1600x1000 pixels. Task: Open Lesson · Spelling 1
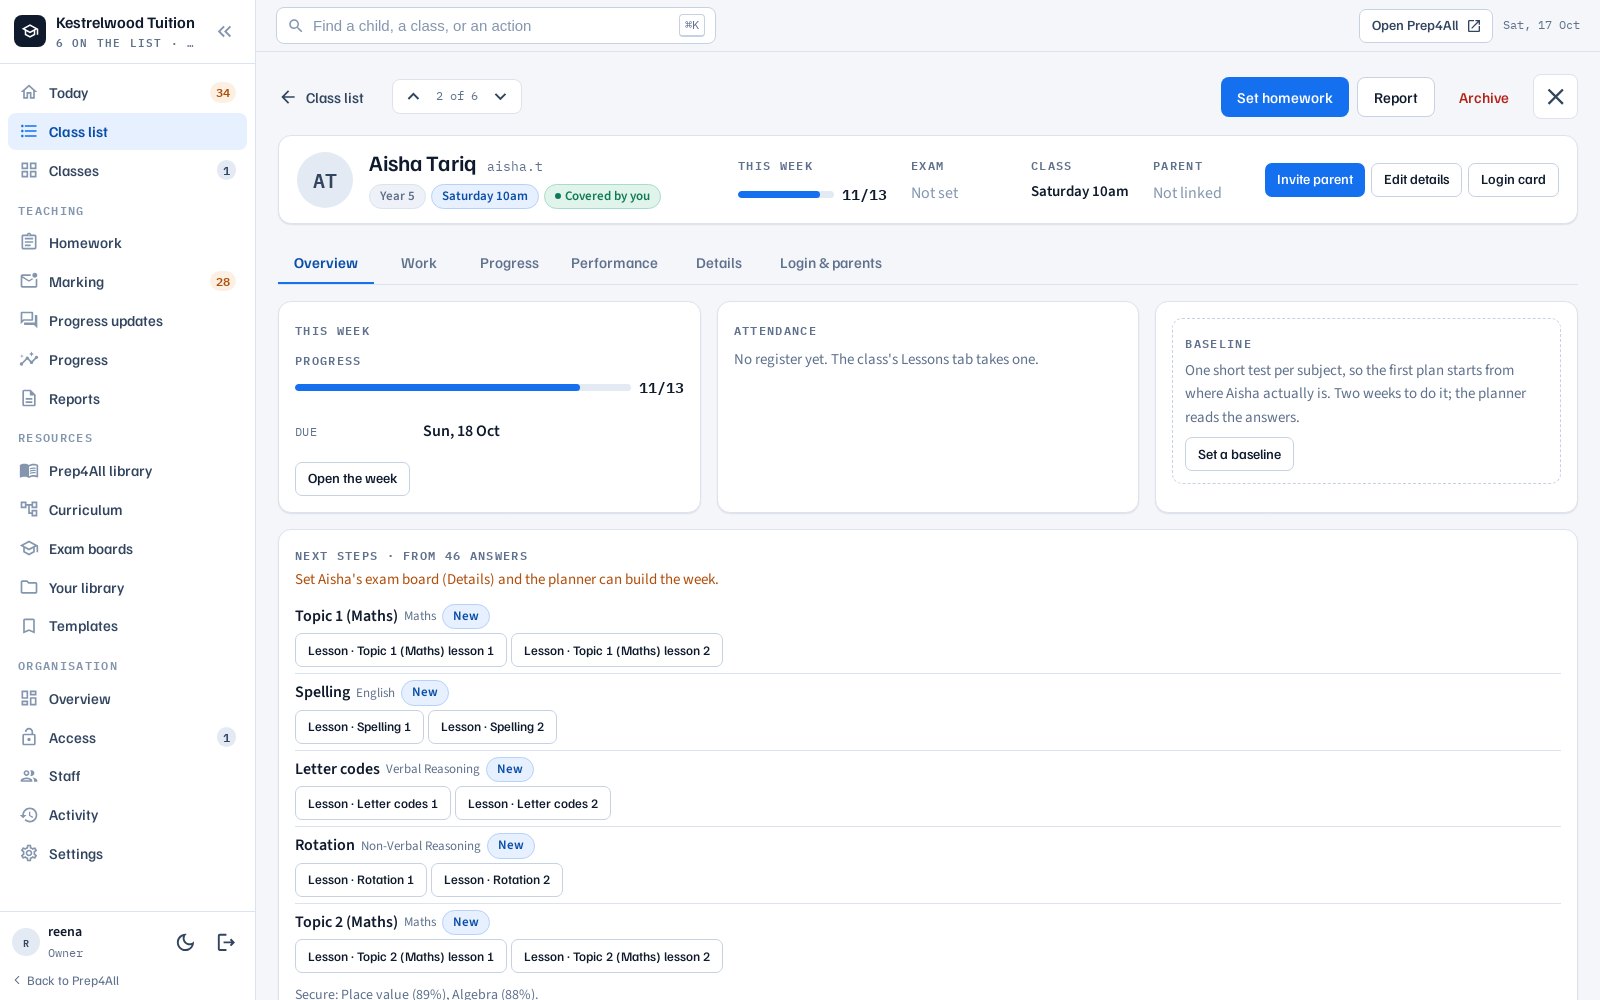359,727
